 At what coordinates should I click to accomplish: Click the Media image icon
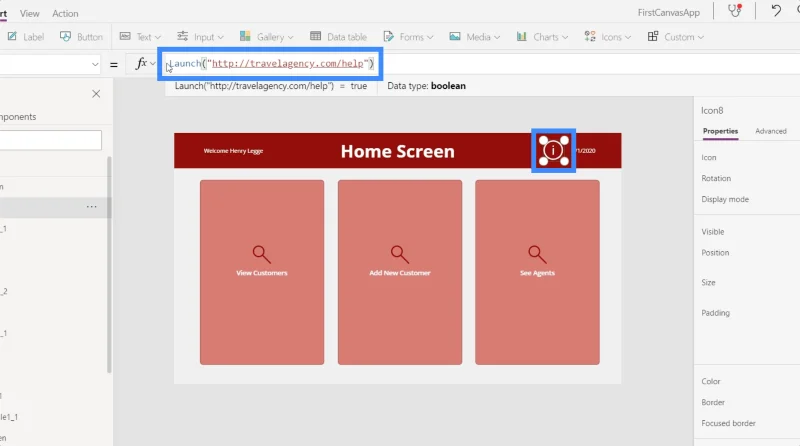coord(455,36)
